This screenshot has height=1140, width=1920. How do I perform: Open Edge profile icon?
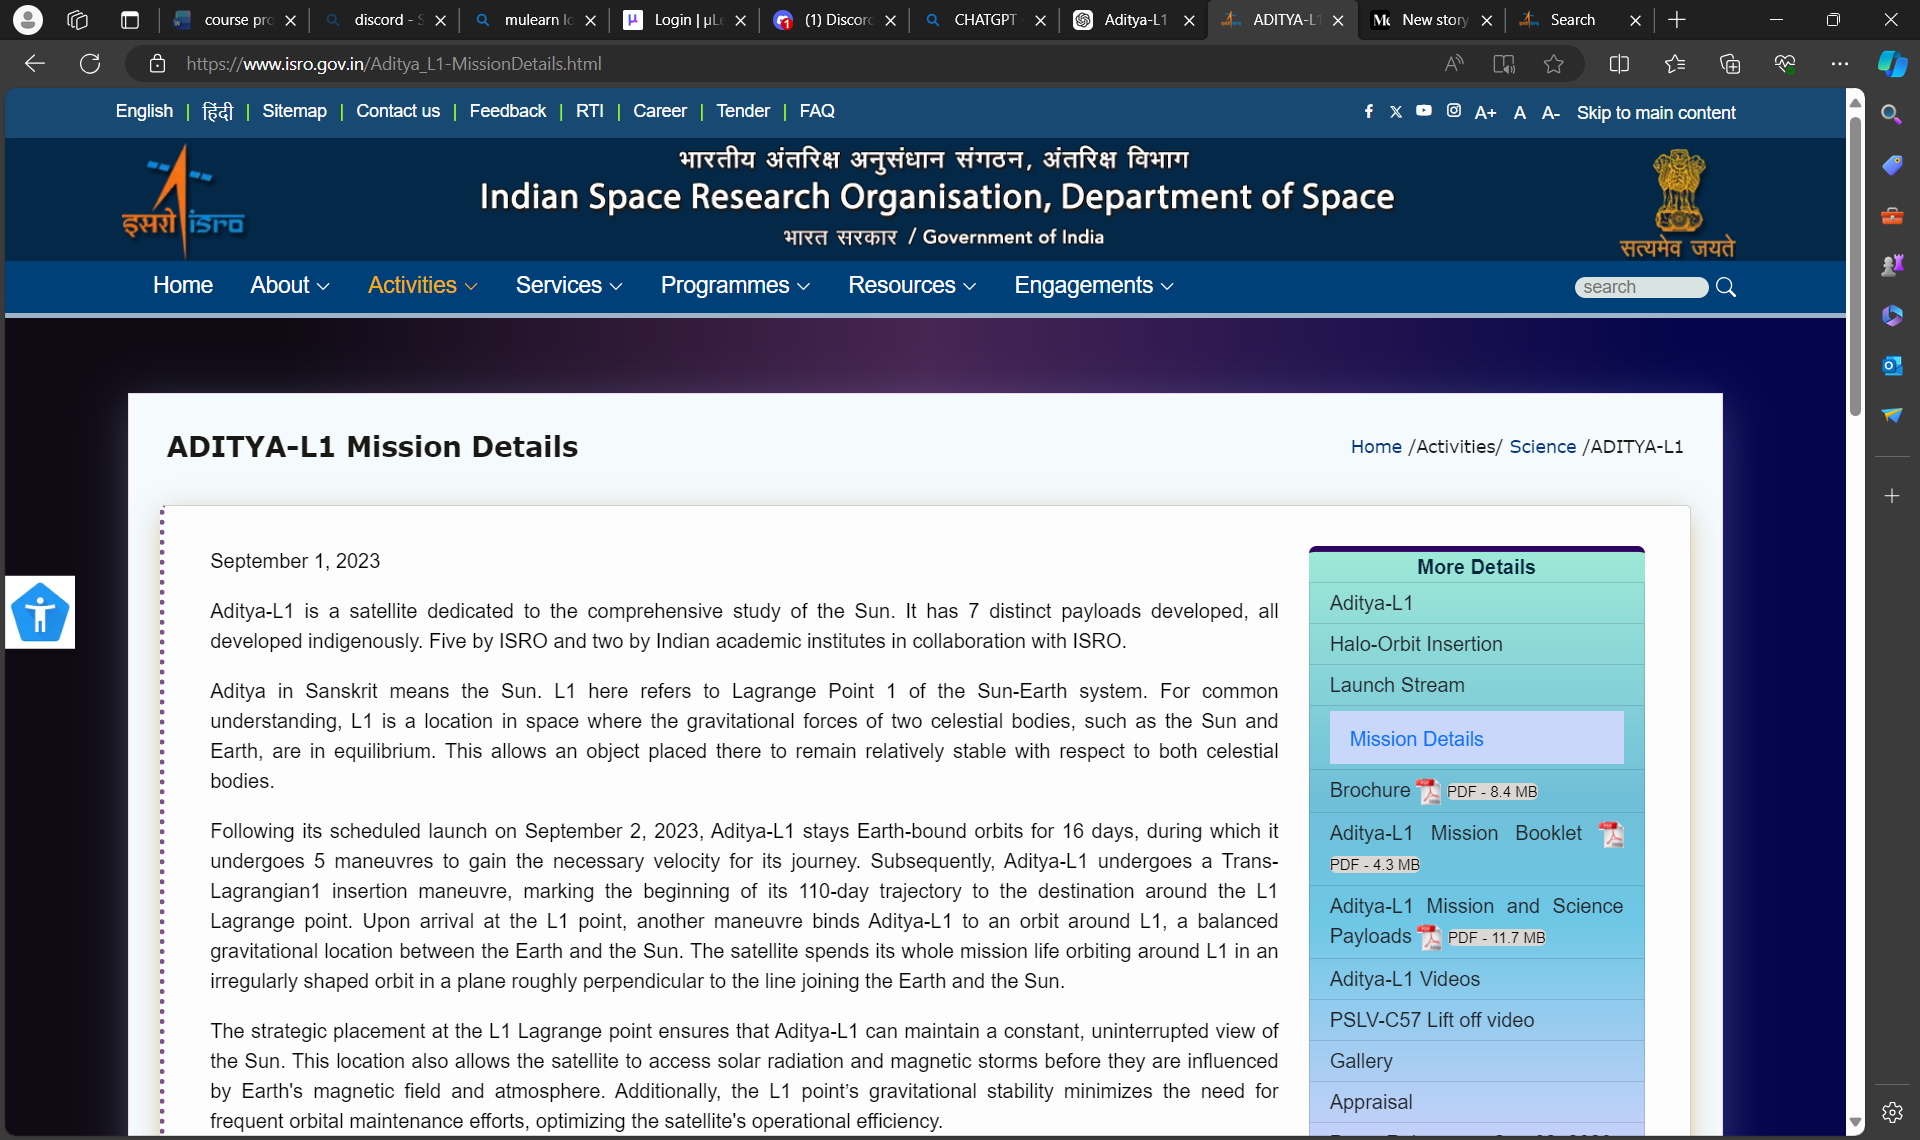pyautogui.click(x=28, y=20)
